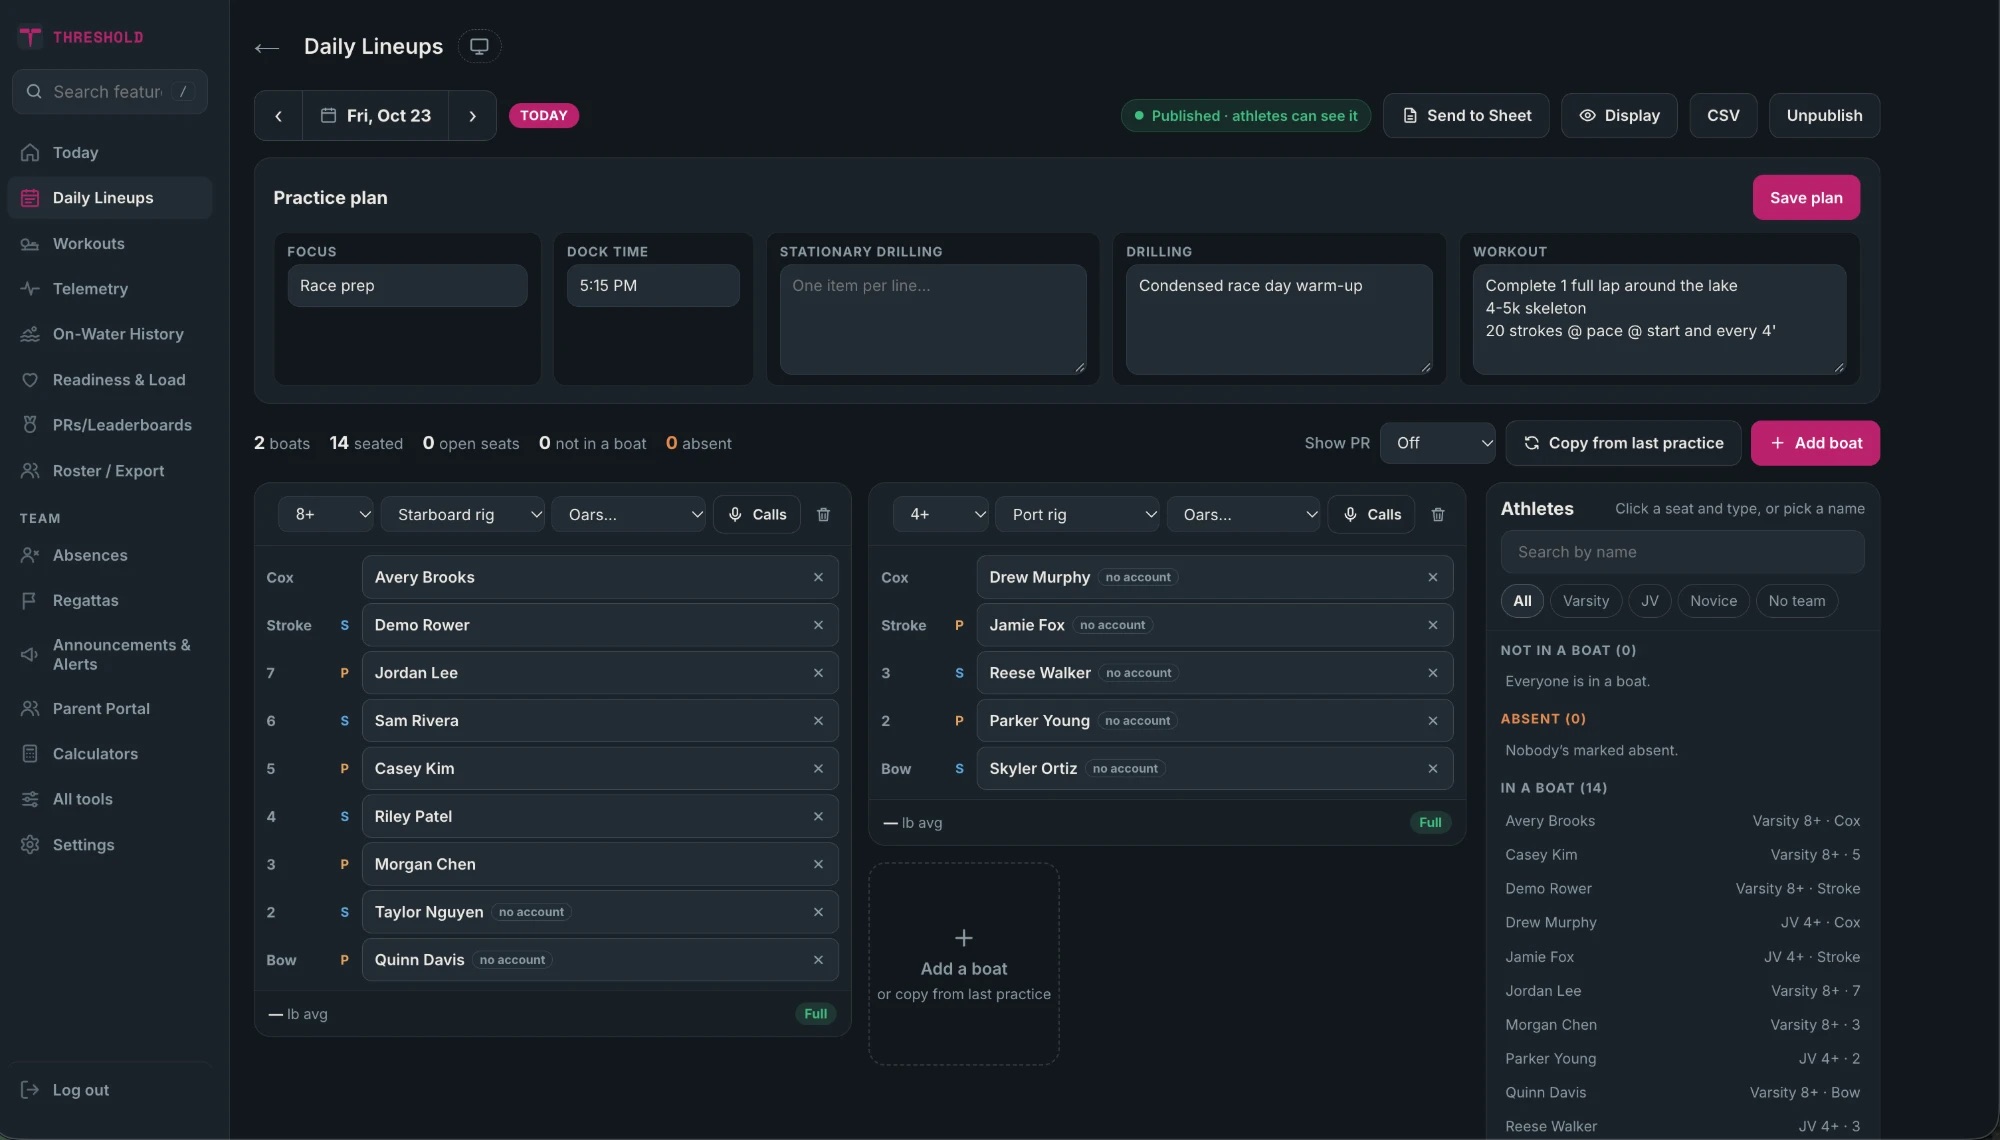Filter athletes by No team
The width and height of the screenshot is (2000, 1140).
[1797, 601]
